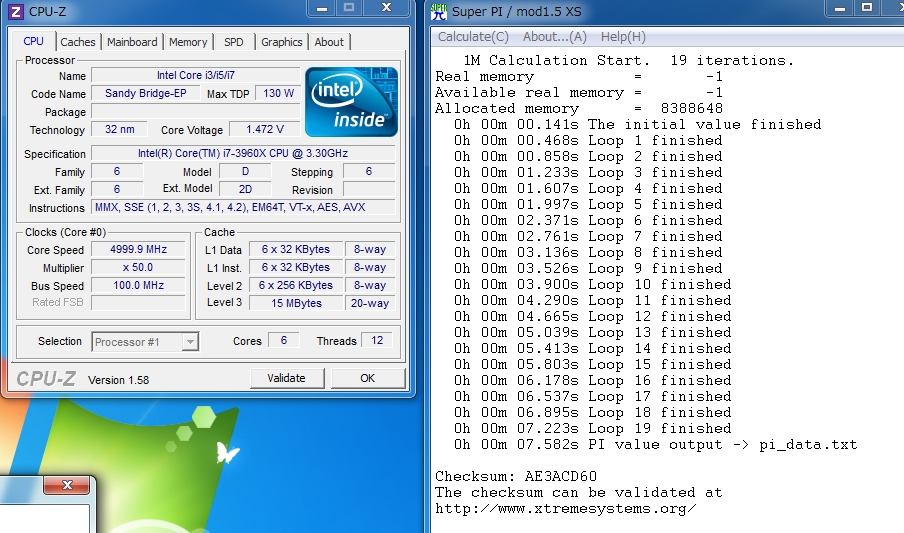Click the OK button in CPU-Z
Screen dimensions: 904x533
pos(367,378)
